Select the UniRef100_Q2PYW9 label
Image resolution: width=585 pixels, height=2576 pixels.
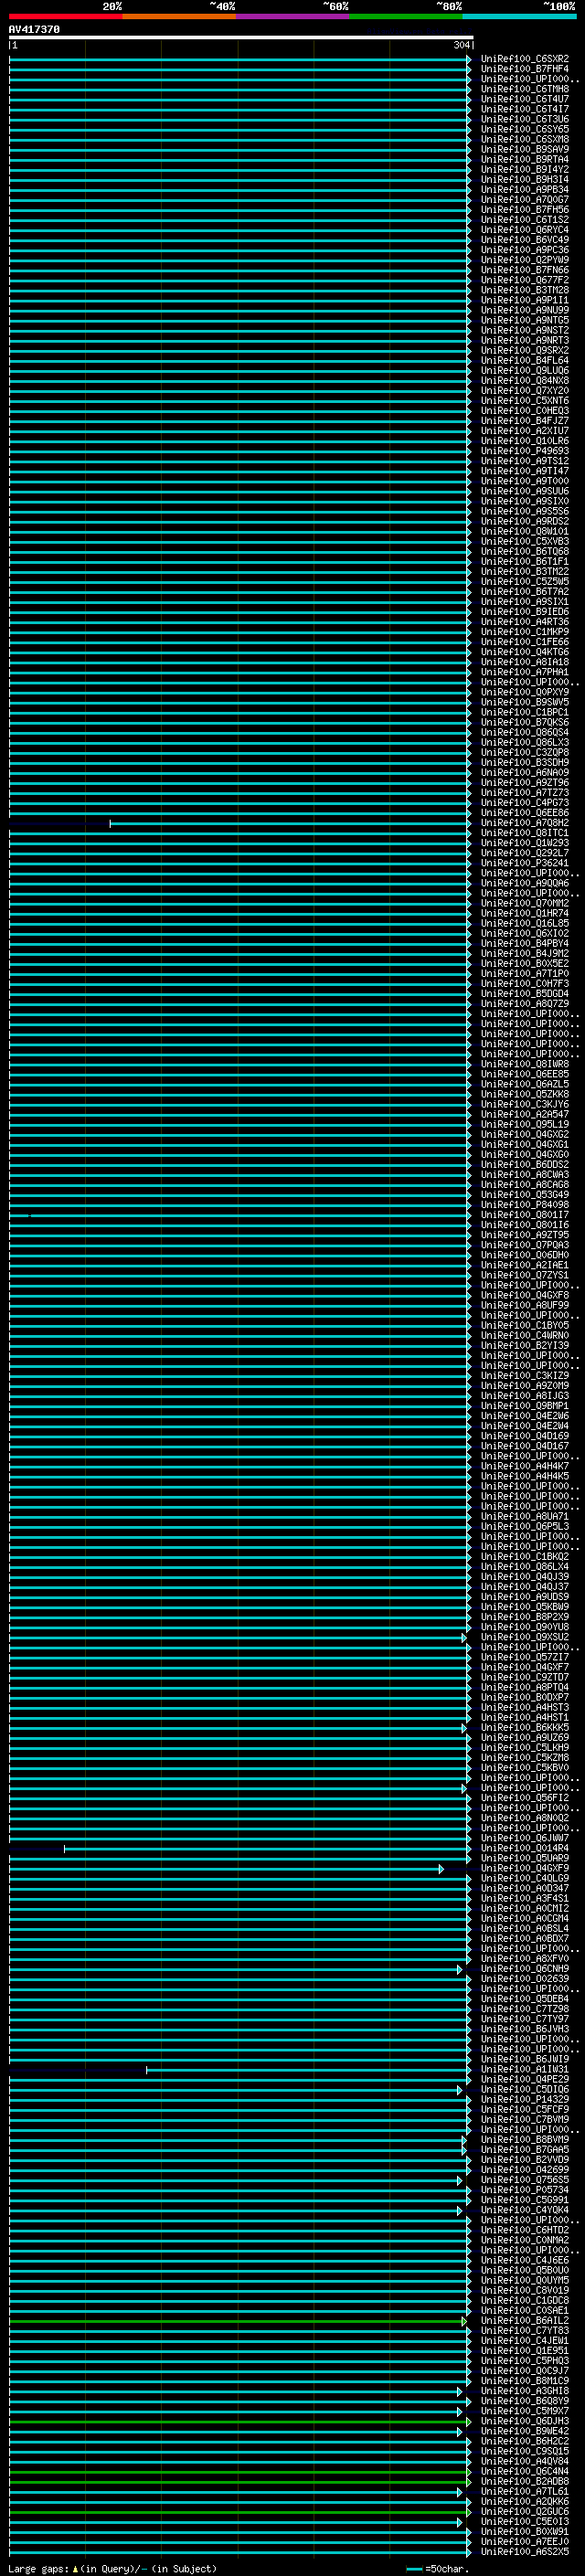pyautogui.click(x=525, y=260)
